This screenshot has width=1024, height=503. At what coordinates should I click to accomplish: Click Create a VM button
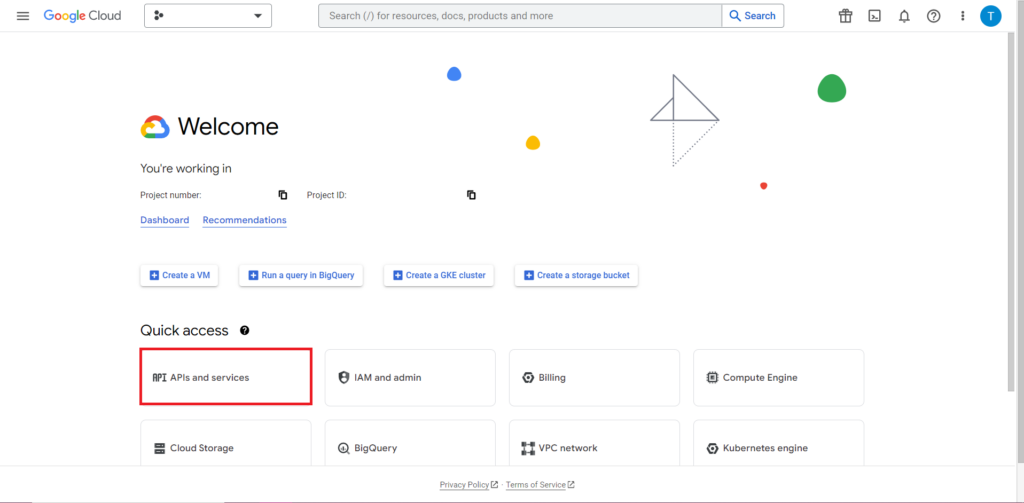tap(180, 275)
